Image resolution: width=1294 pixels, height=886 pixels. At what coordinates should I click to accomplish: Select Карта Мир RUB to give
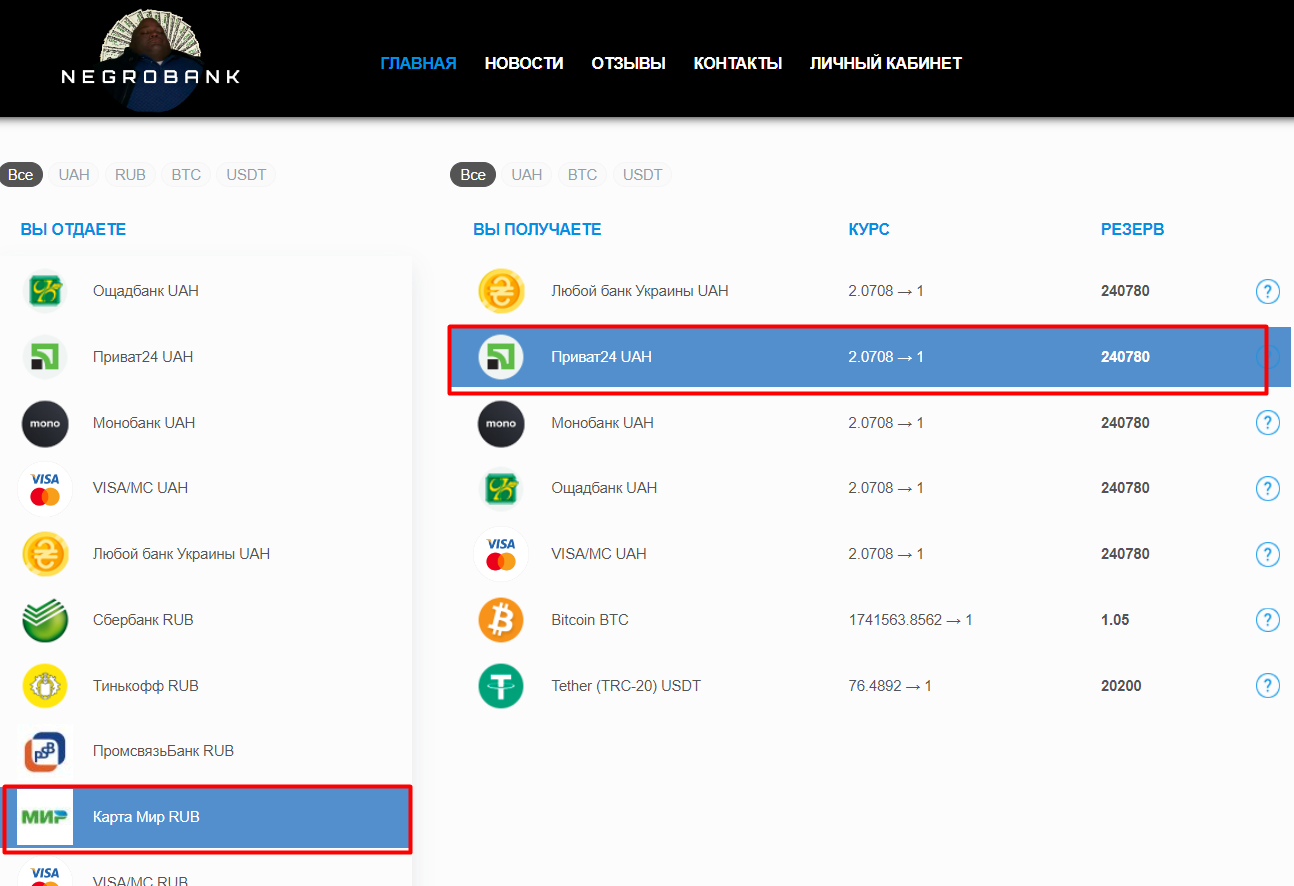pyautogui.click(x=206, y=817)
